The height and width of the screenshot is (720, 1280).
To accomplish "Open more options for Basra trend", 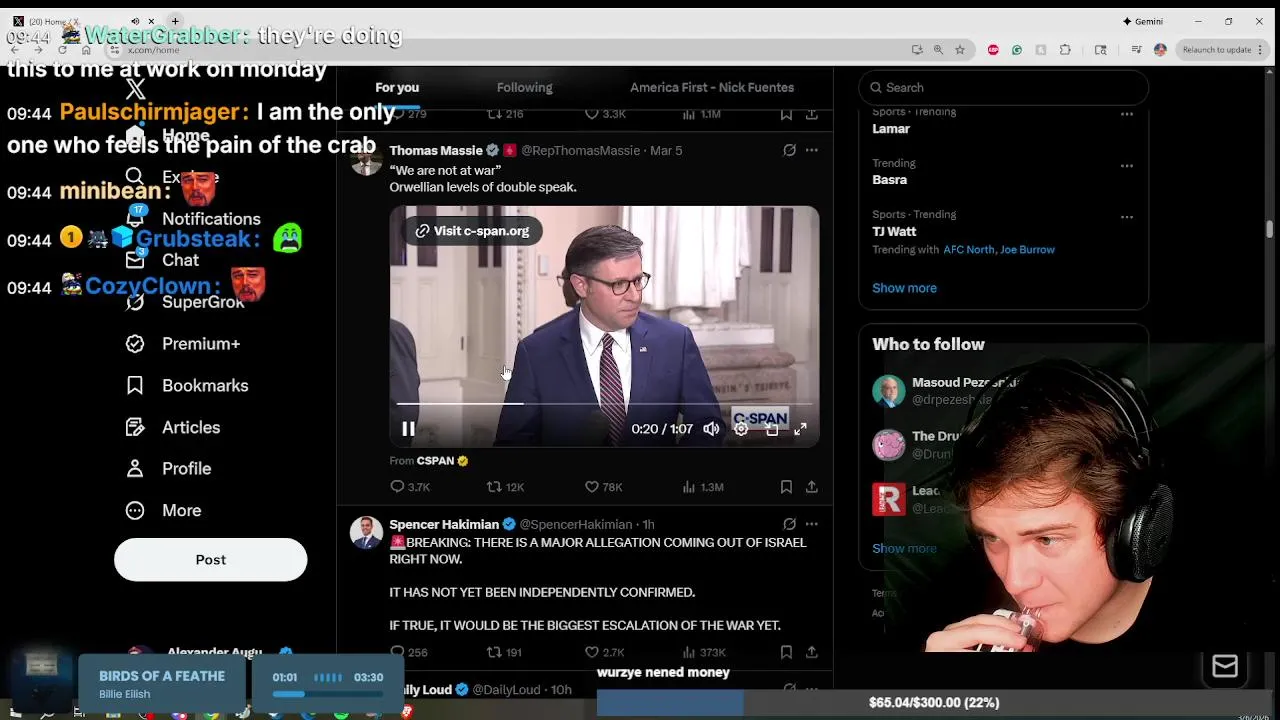I will (x=1127, y=165).
